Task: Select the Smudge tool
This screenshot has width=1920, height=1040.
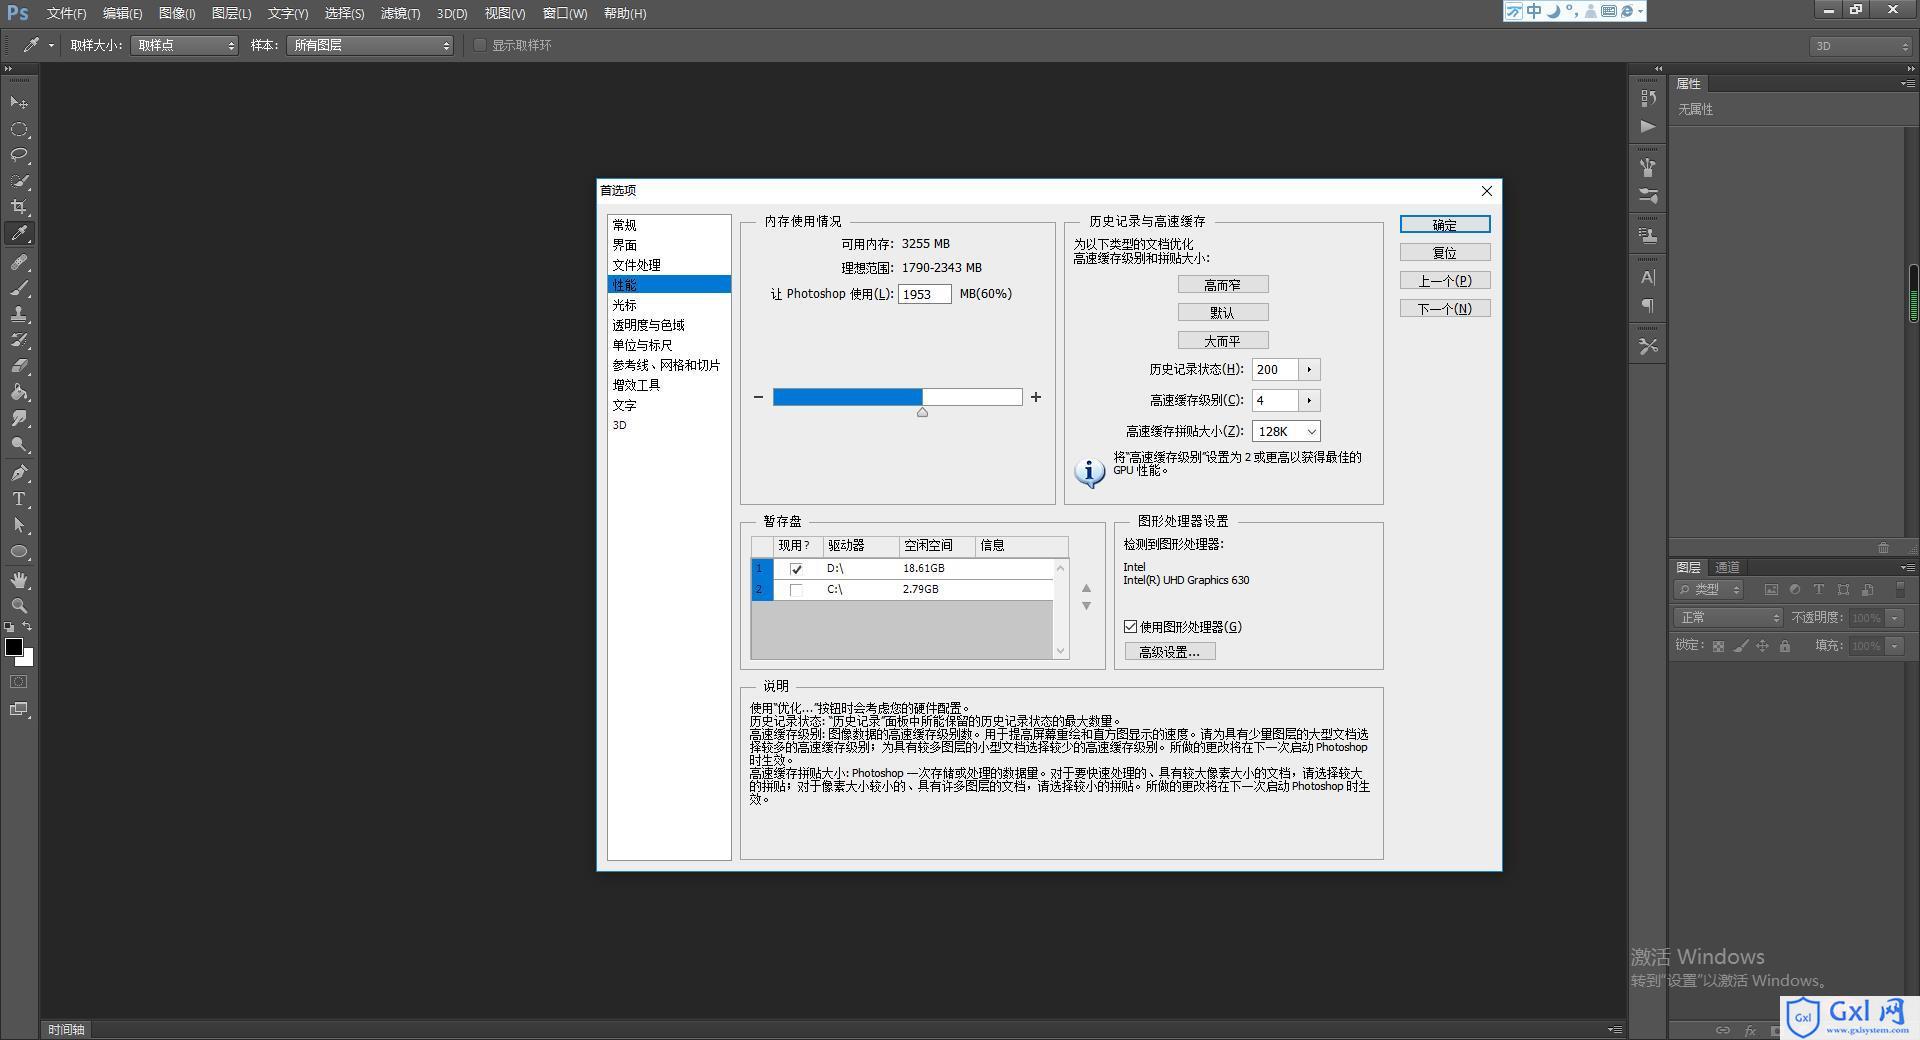Action: [19, 418]
